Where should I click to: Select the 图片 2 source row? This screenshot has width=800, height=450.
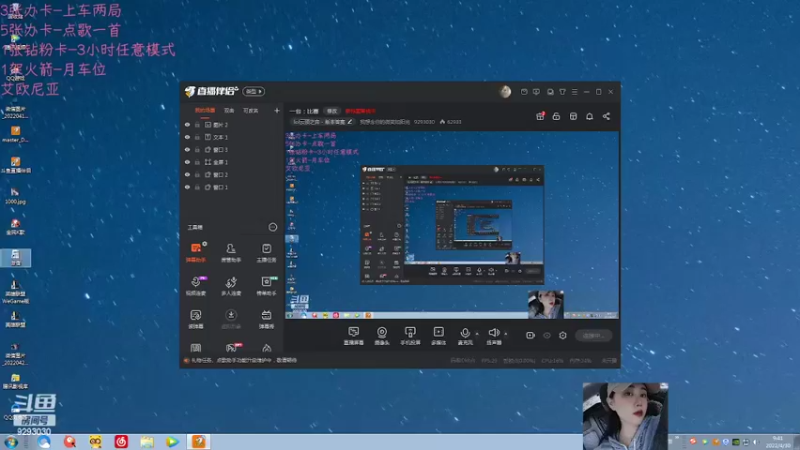point(232,125)
